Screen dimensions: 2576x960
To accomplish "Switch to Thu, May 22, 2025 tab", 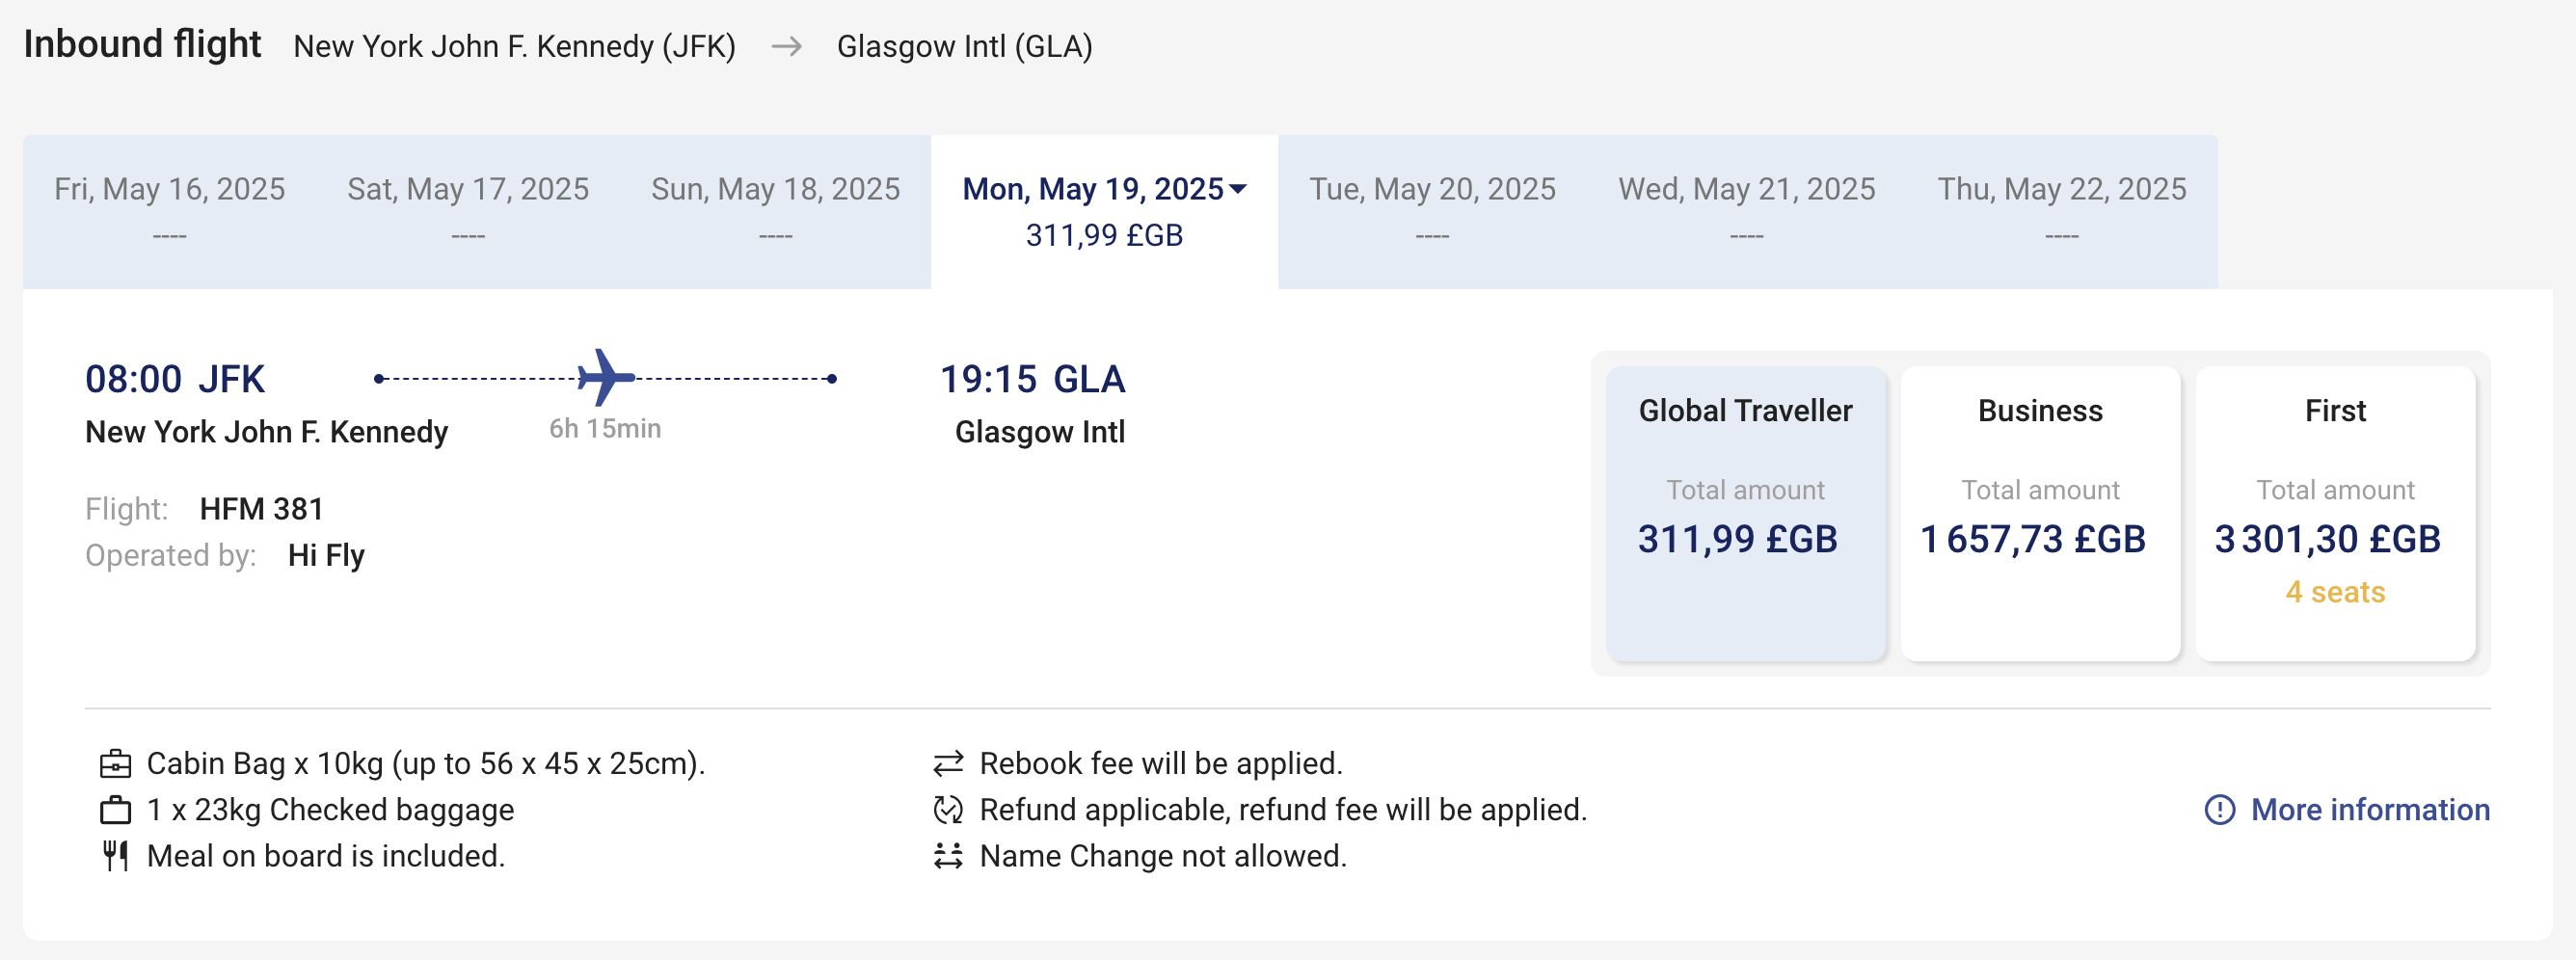I will click(x=2062, y=212).
